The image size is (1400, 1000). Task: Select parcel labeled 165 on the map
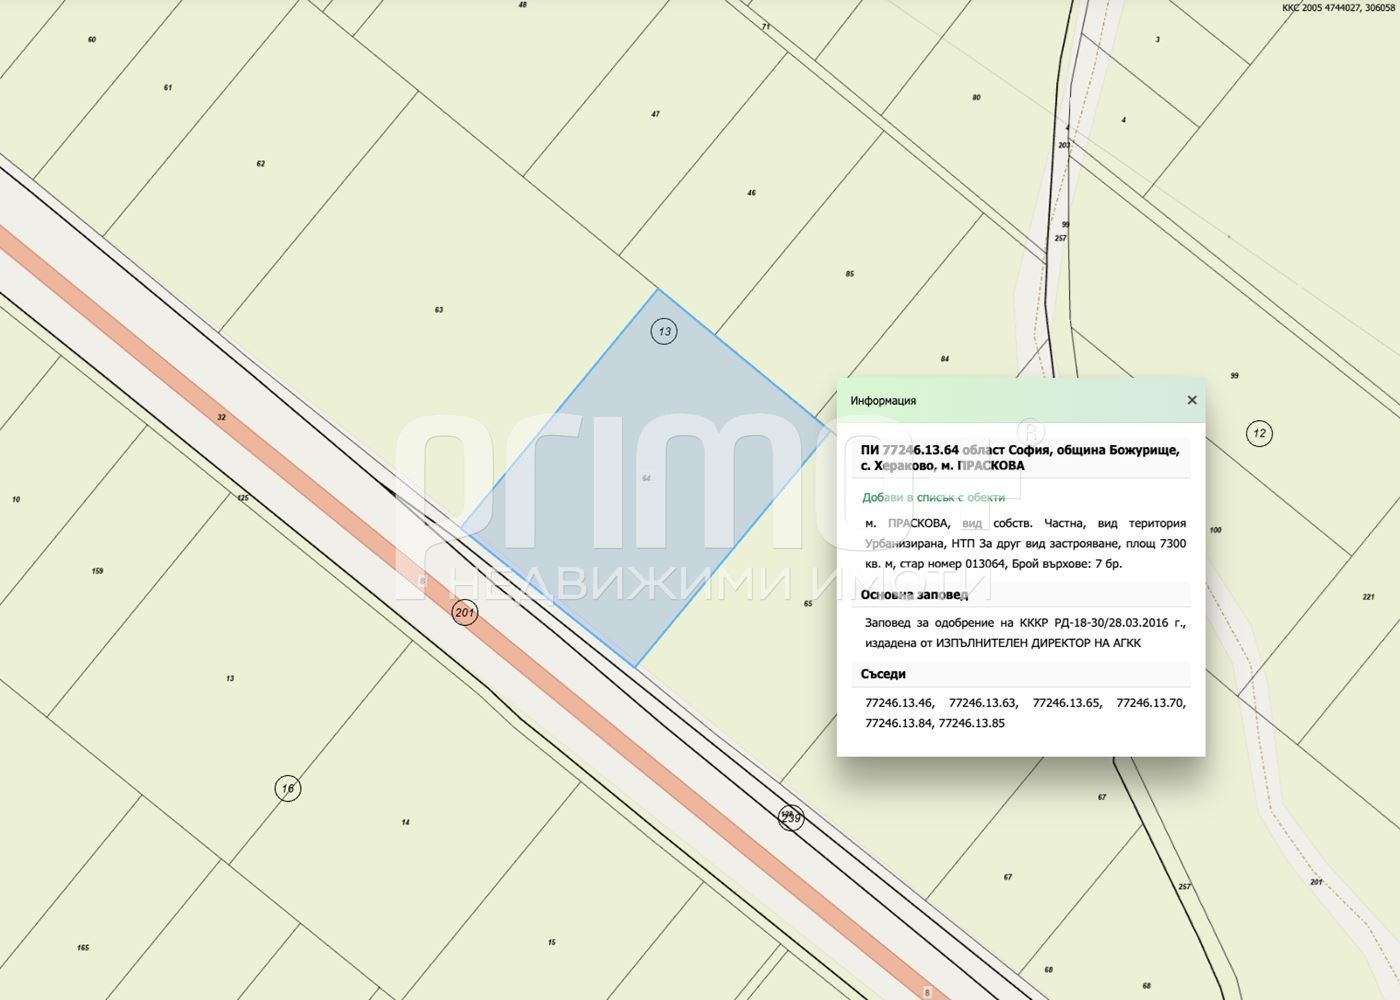coord(83,948)
